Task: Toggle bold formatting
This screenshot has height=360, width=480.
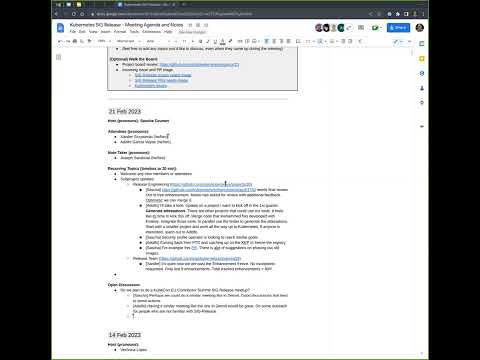Action: (200, 41)
